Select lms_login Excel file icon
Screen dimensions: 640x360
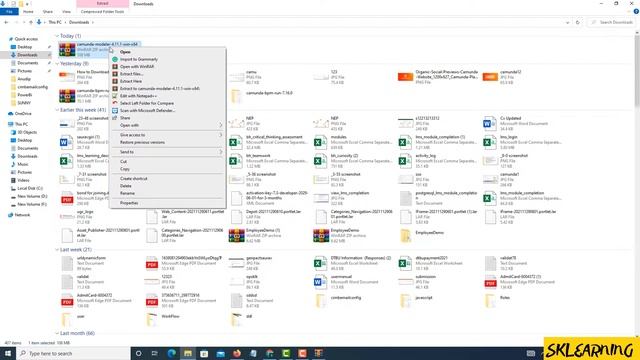coord(489,142)
